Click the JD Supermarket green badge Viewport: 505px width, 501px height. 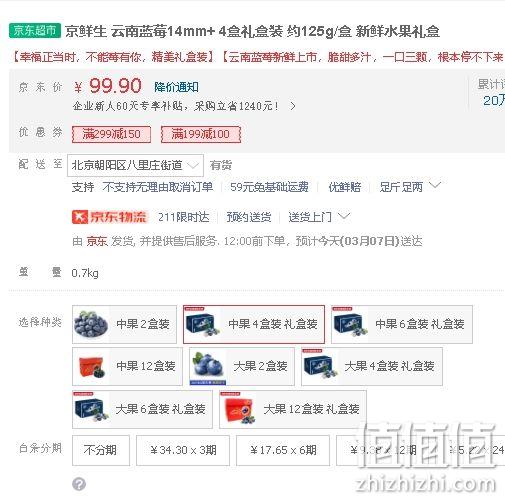coord(35,31)
